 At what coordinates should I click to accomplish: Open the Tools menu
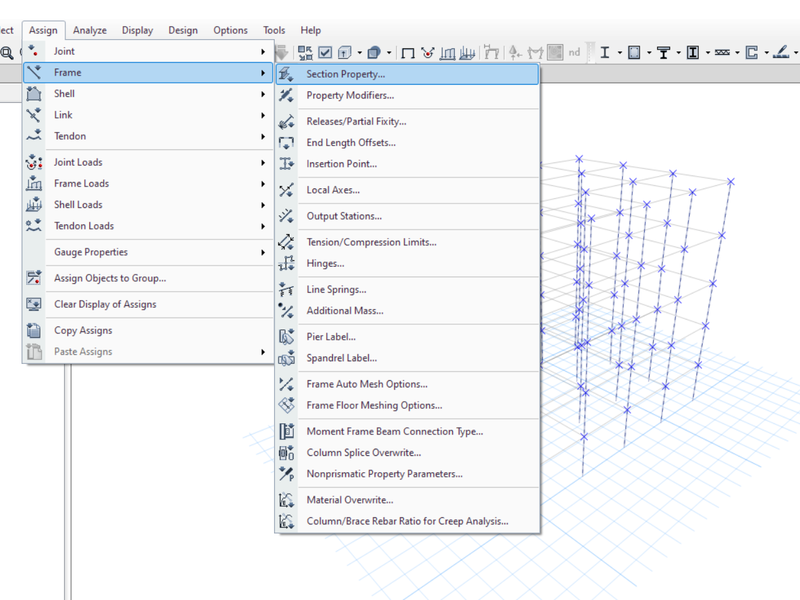274,30
